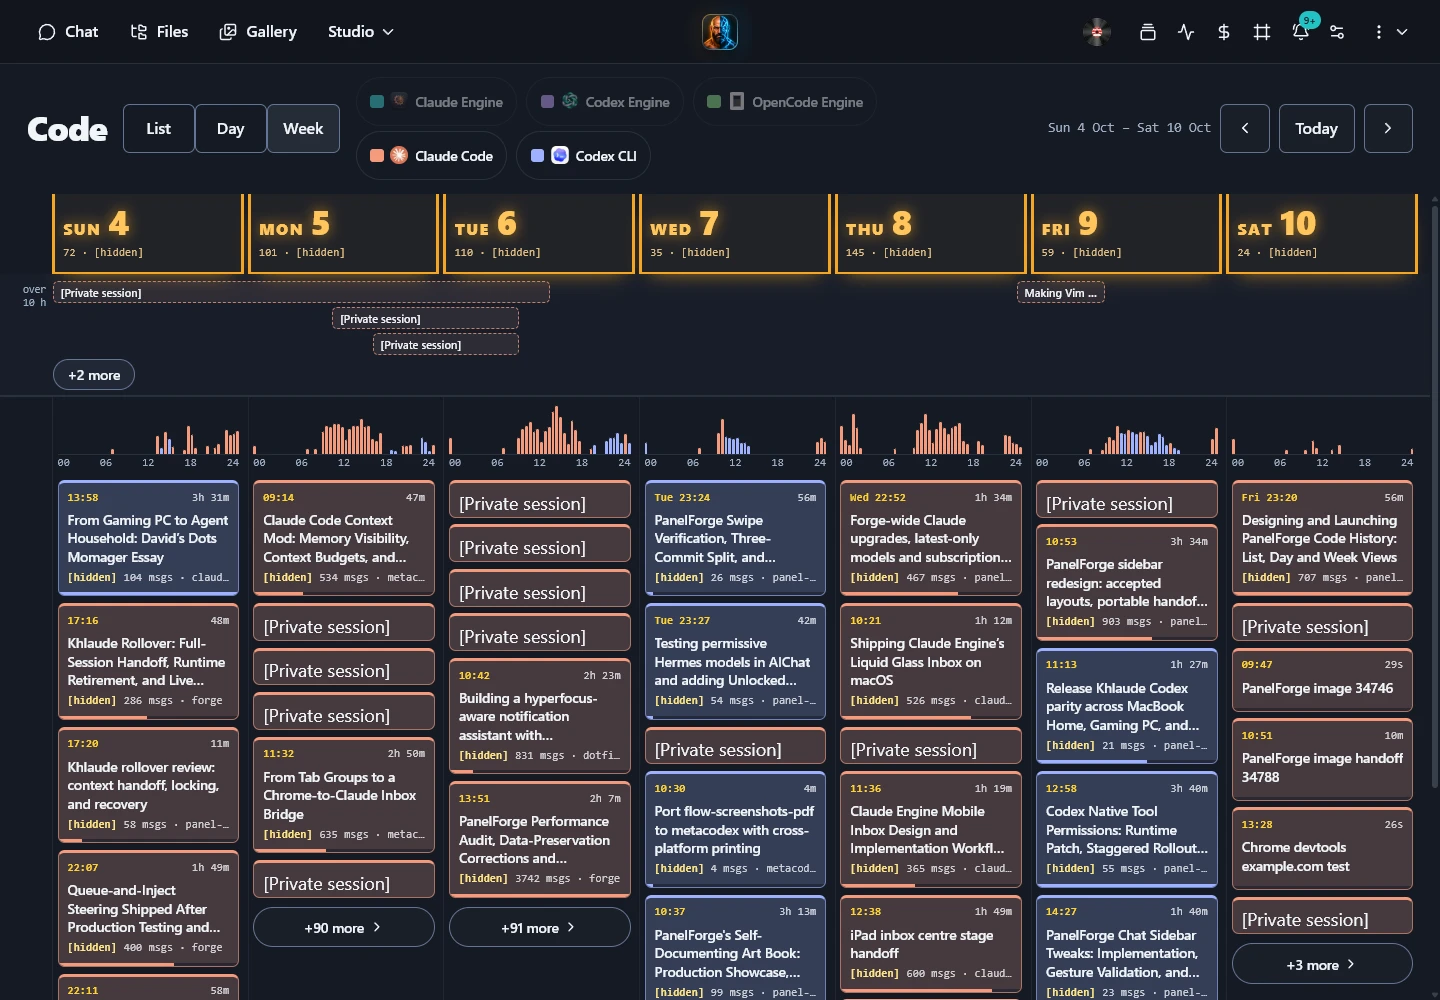The width and height of the screenshot is (1440, 1000).
Task: Open 'iPad inbox centre stage handoff' card
Action: coord(930,944)
